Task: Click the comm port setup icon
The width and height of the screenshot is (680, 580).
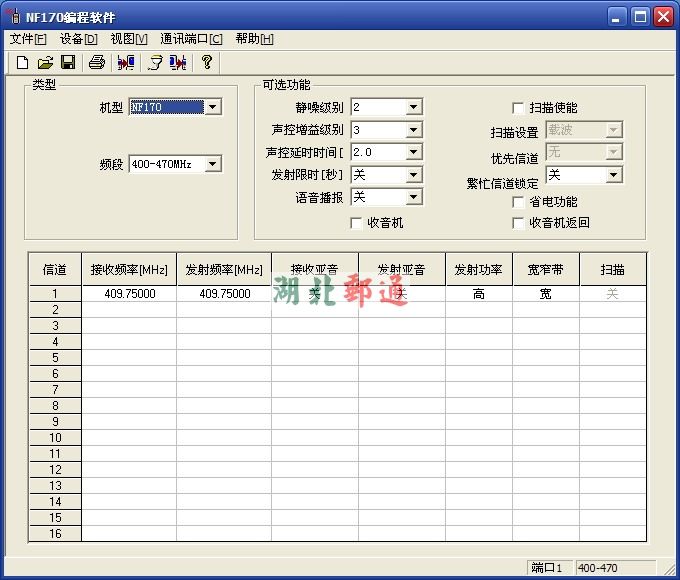Action: [x=154, y=62]
